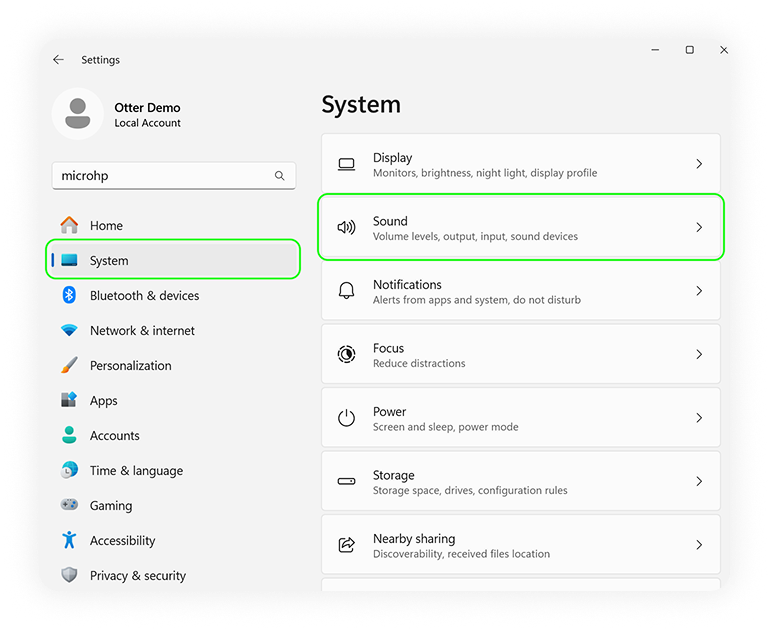Open Accounts in the sidebar
Image resolution: width=769 pixels, height=630 pixels.
[x=114, y=436]
